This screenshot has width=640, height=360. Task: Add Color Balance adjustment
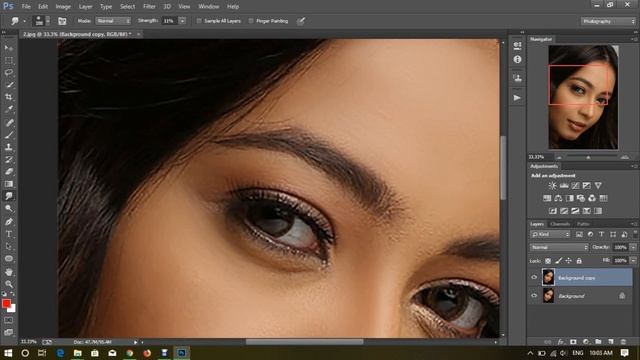(558, 198)
